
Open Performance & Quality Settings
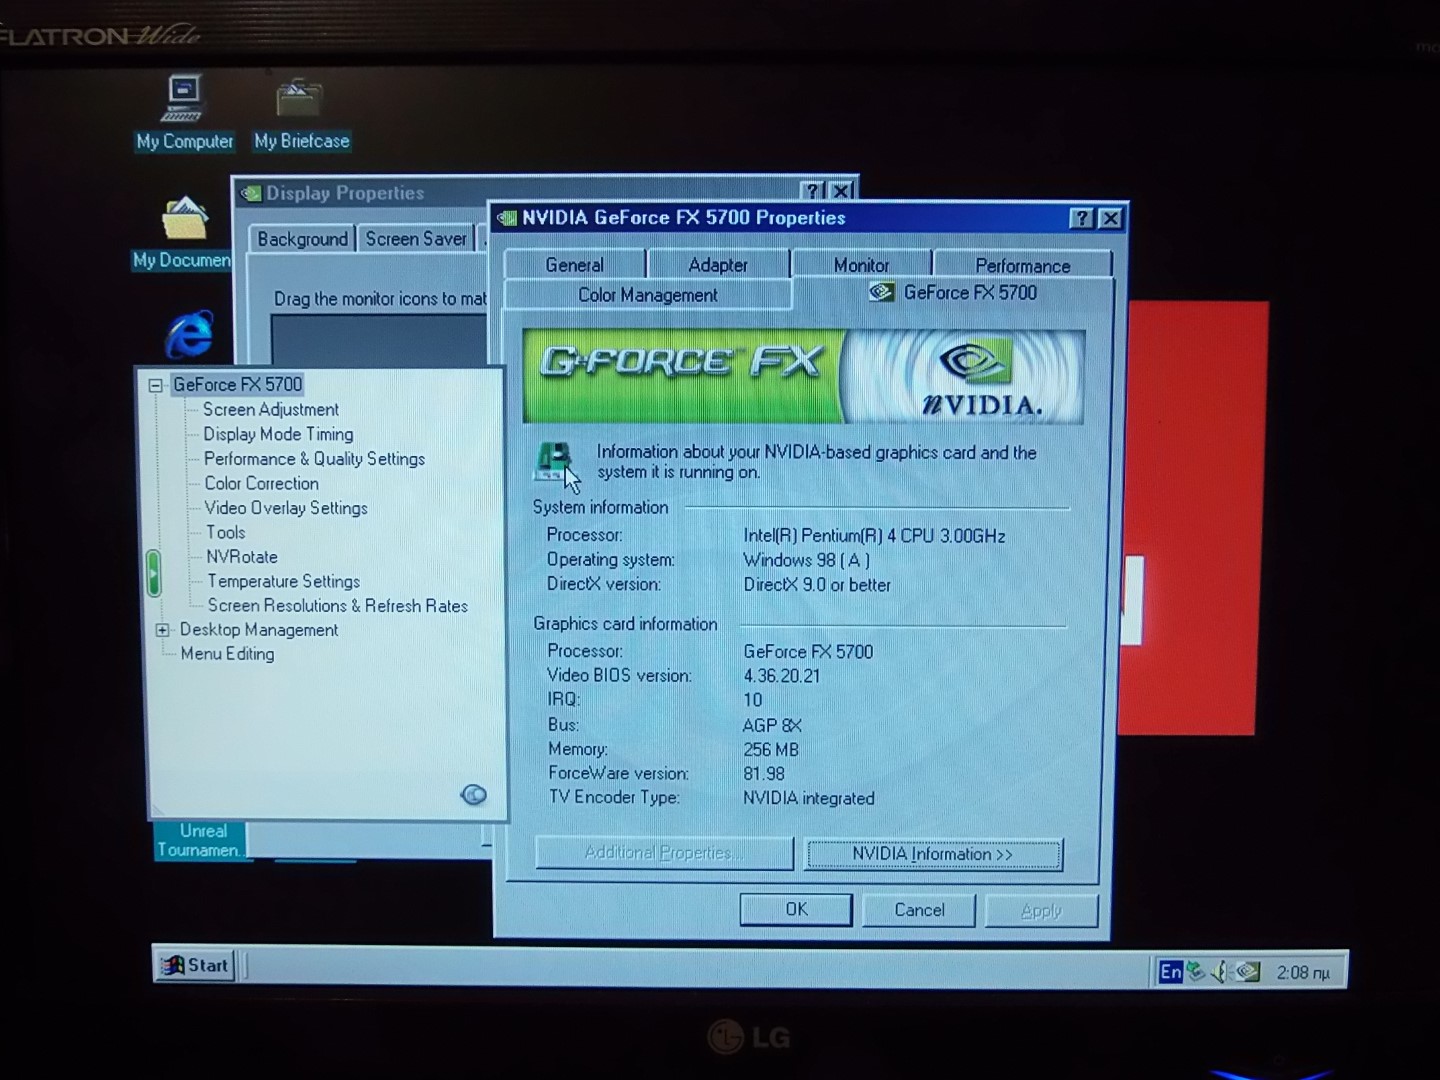[x=314, y=459]
